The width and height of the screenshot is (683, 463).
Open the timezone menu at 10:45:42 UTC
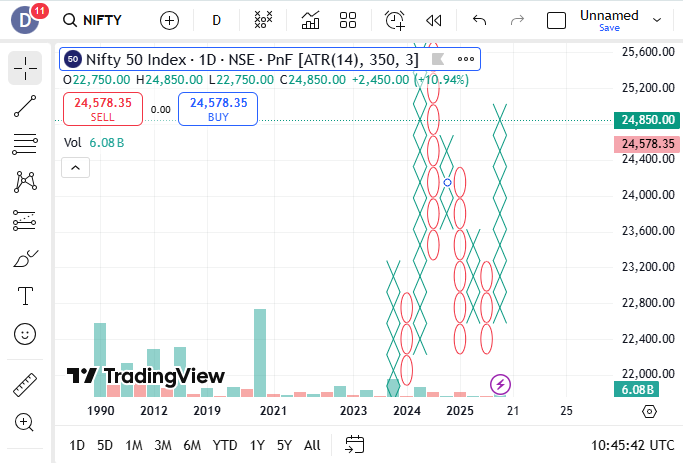632,445
